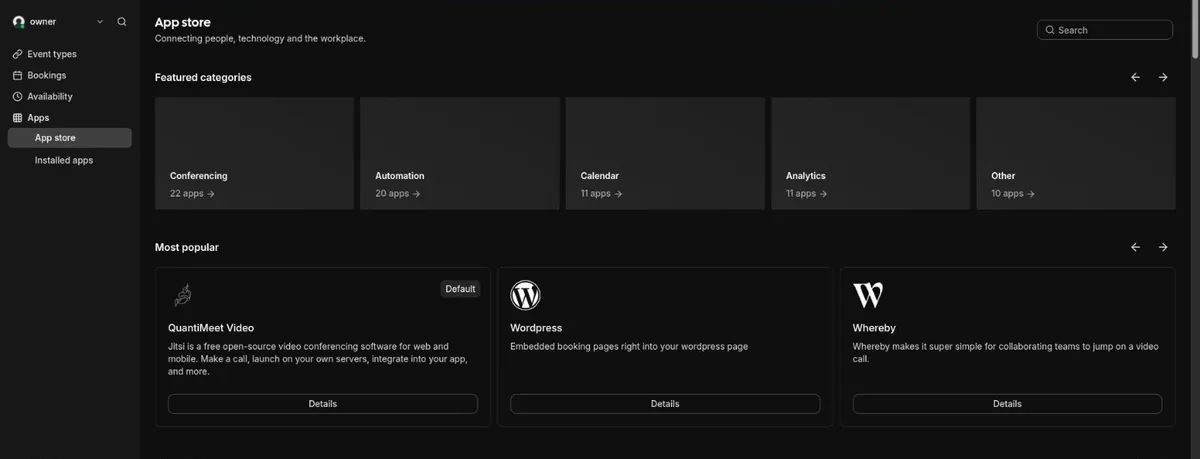Open the Calendar category card

[665, 153]
